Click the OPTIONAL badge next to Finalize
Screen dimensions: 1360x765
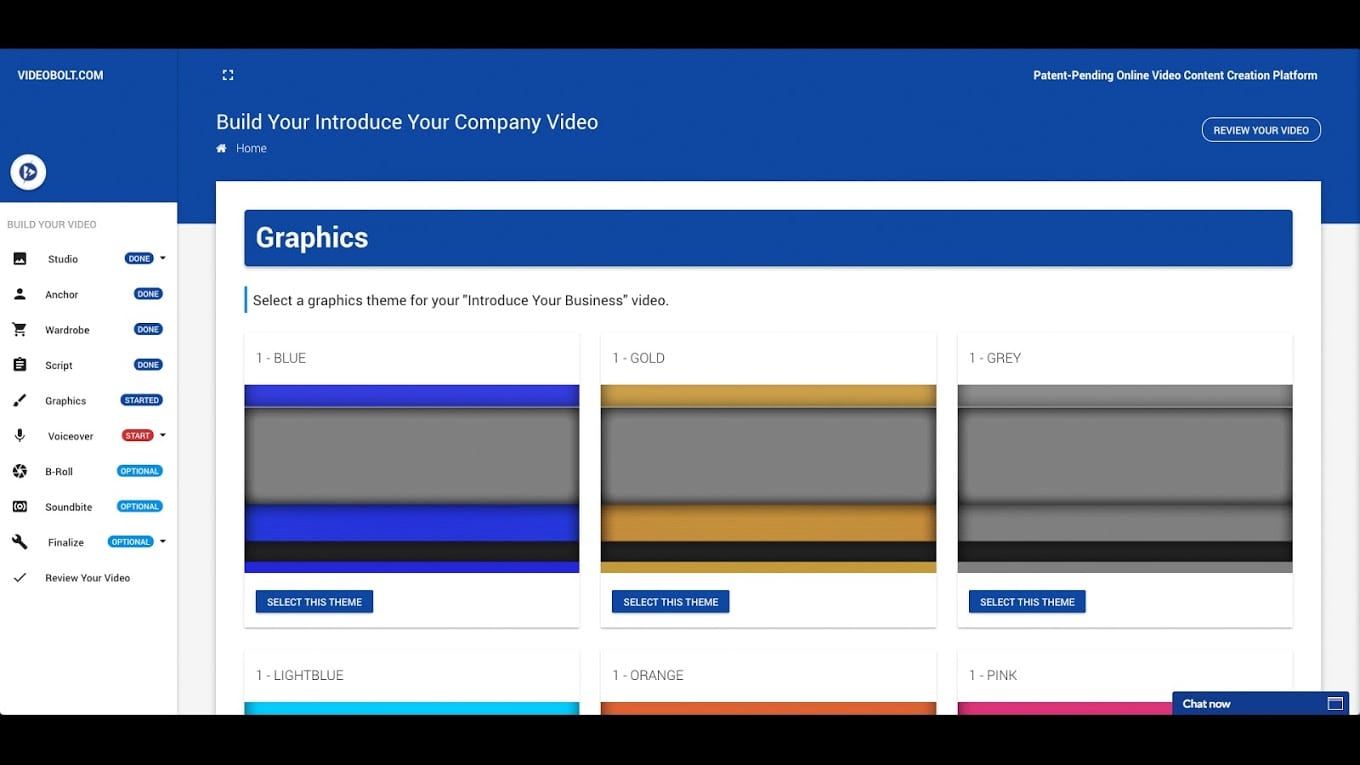tap(130, 542)
